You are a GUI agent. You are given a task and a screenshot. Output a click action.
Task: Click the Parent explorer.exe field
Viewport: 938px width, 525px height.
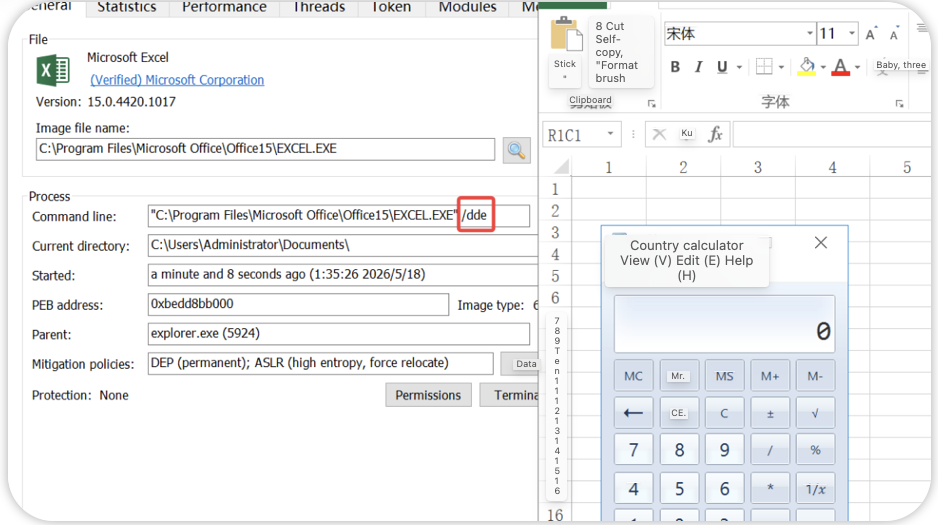tap(339, 334)
